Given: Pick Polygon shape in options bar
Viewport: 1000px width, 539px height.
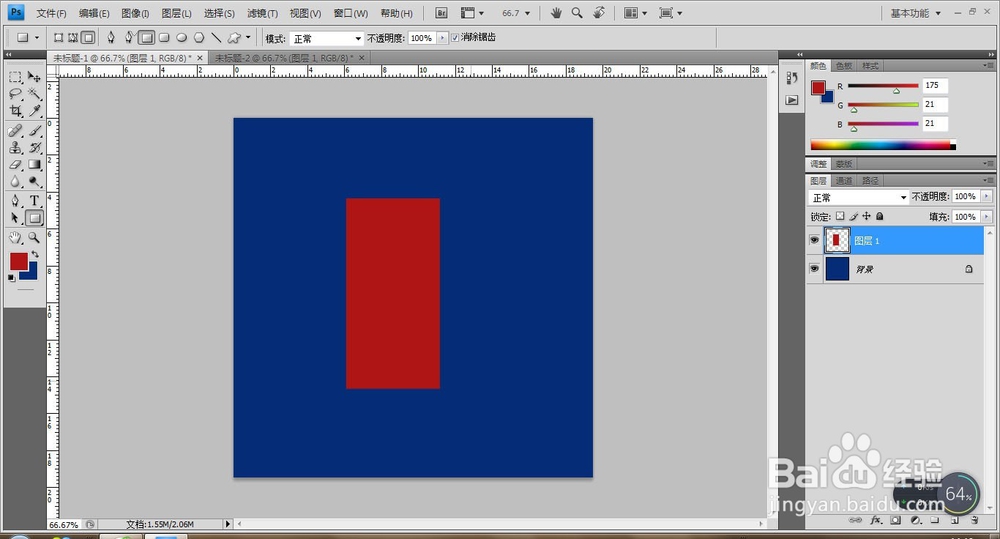Looking at the screenshot, I should point(199,38).
